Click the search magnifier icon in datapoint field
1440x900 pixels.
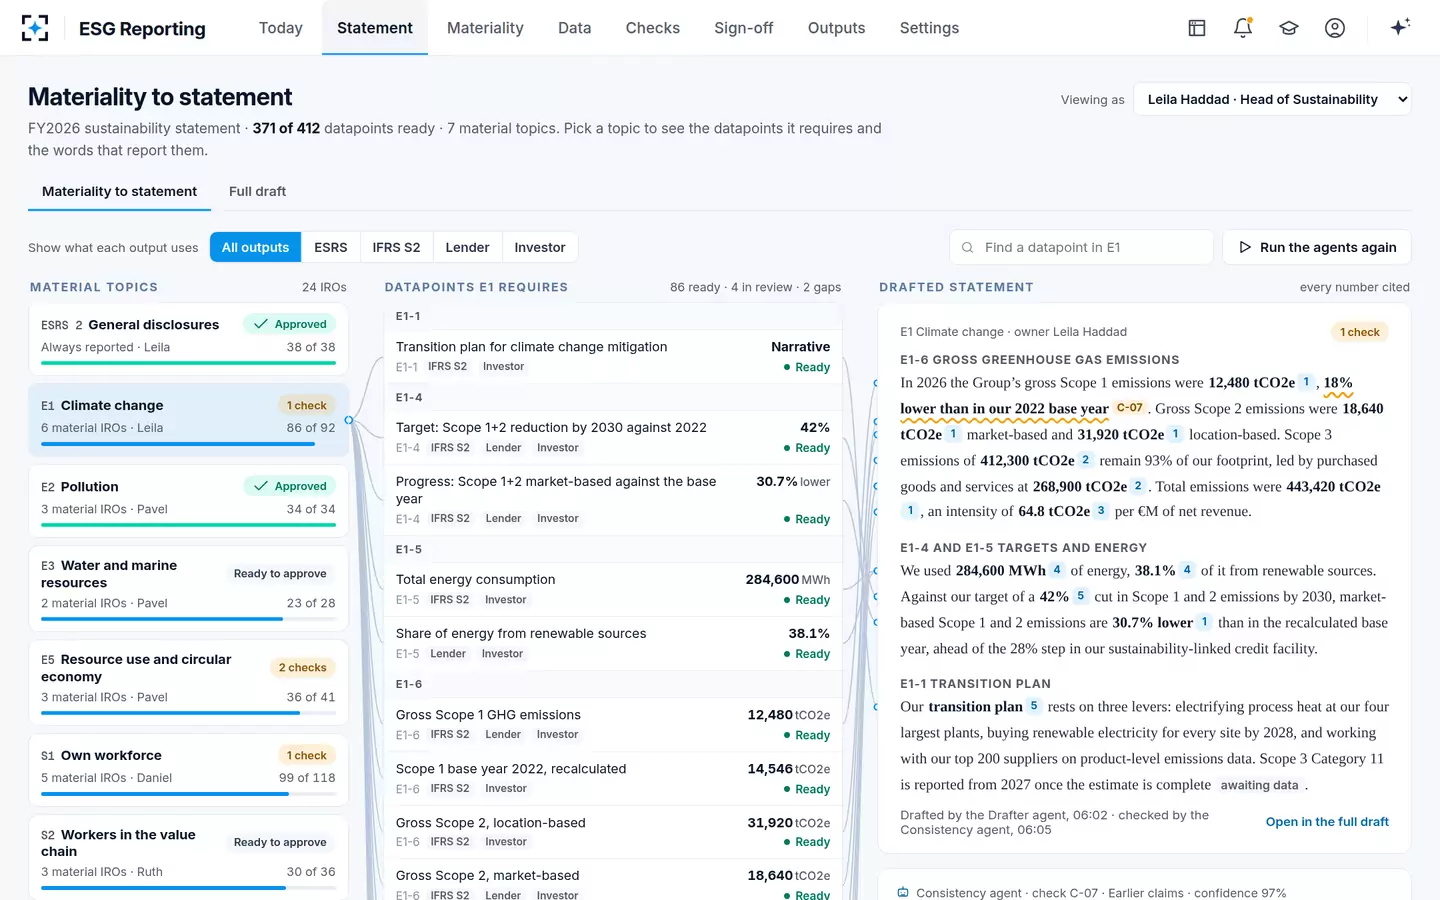coord(967,247)
